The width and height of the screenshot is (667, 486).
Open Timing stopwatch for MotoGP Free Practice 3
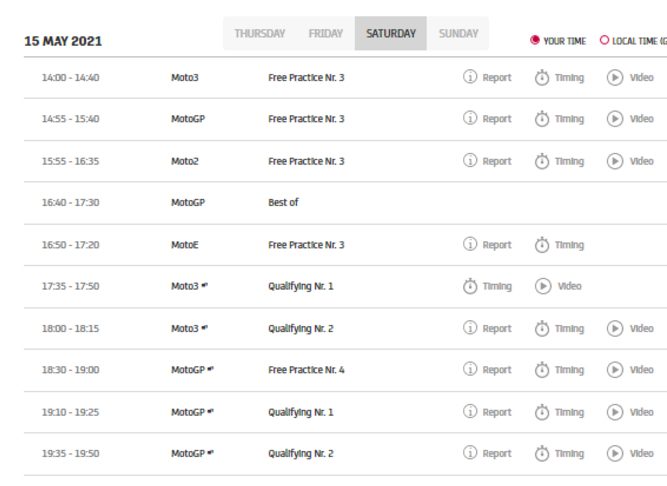542,120
